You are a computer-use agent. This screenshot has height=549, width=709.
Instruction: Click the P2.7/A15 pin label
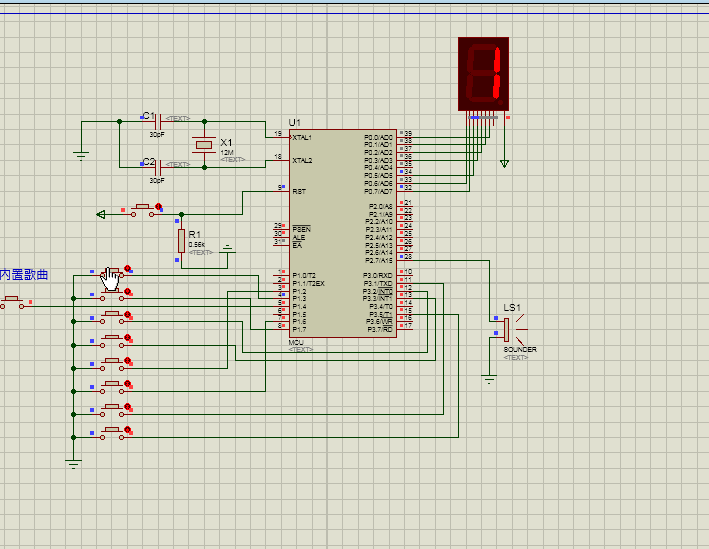pos(379,260)
